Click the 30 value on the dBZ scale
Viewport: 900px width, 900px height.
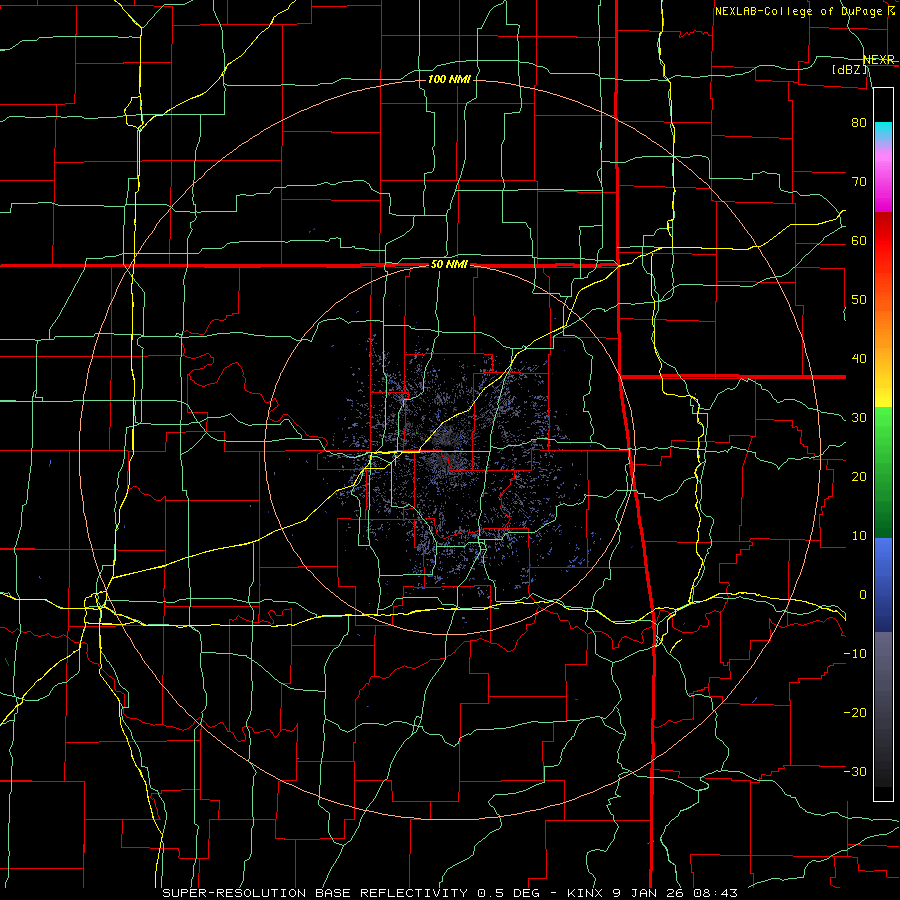coord(859,417)
